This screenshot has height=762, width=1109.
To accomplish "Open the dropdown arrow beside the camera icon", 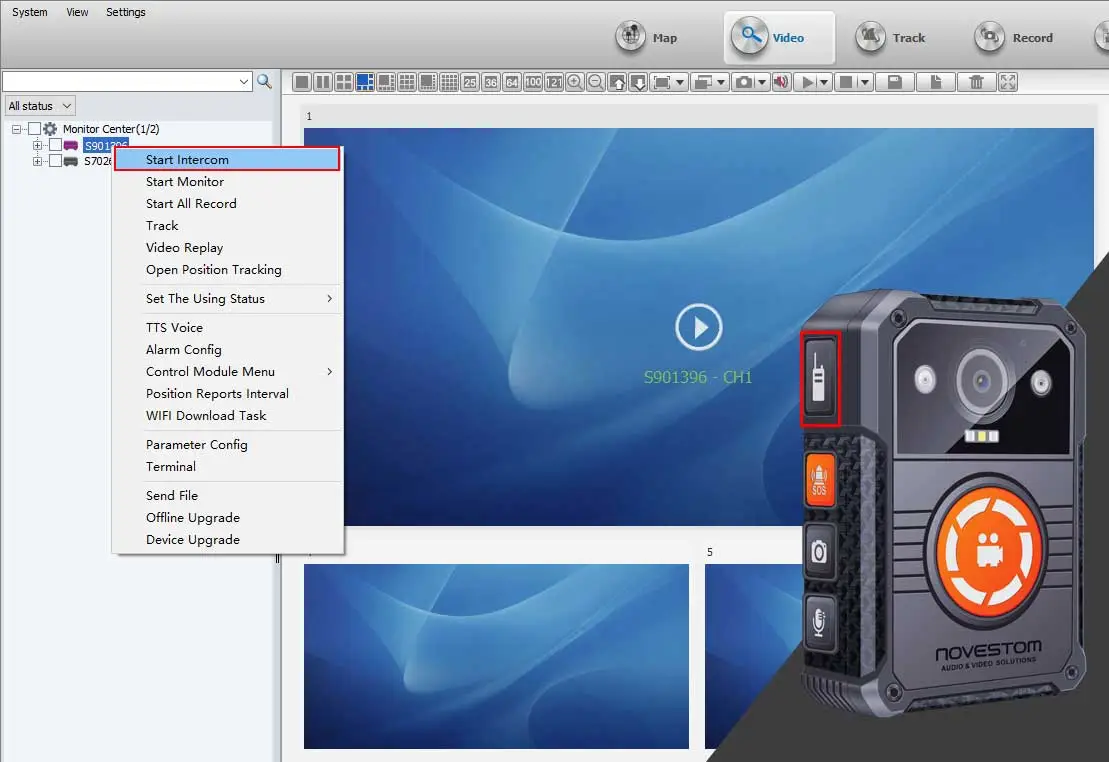I will pyautogui.click(x=762, y=82).
